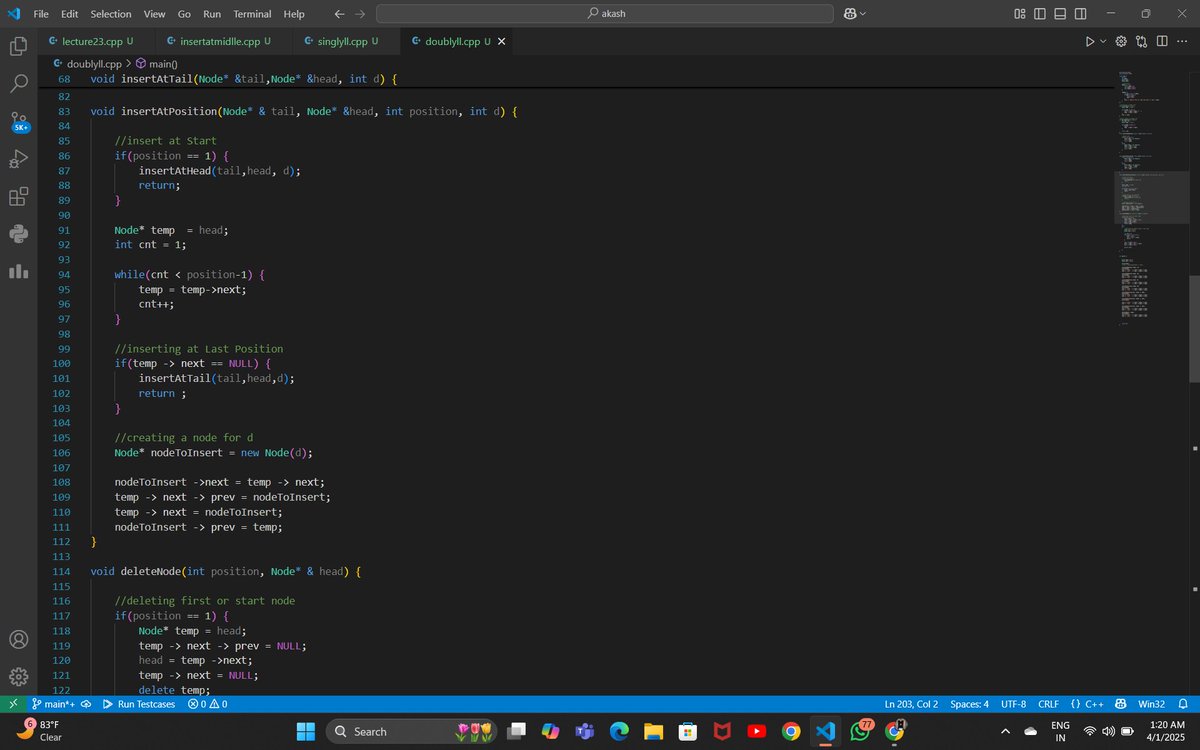The image size is (1200, 750).
Task: Open the bar chart icon view
Action: tap(18, 271)
